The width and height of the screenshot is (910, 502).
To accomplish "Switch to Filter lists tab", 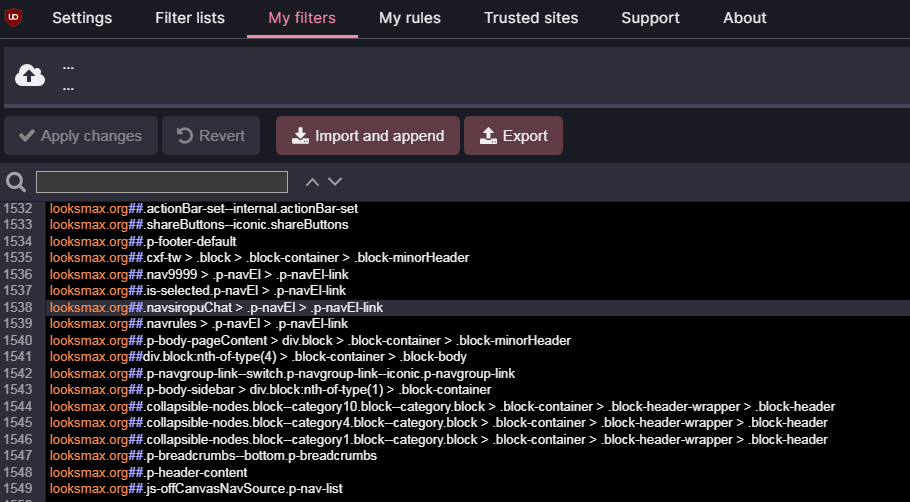I will pos(190,18).
